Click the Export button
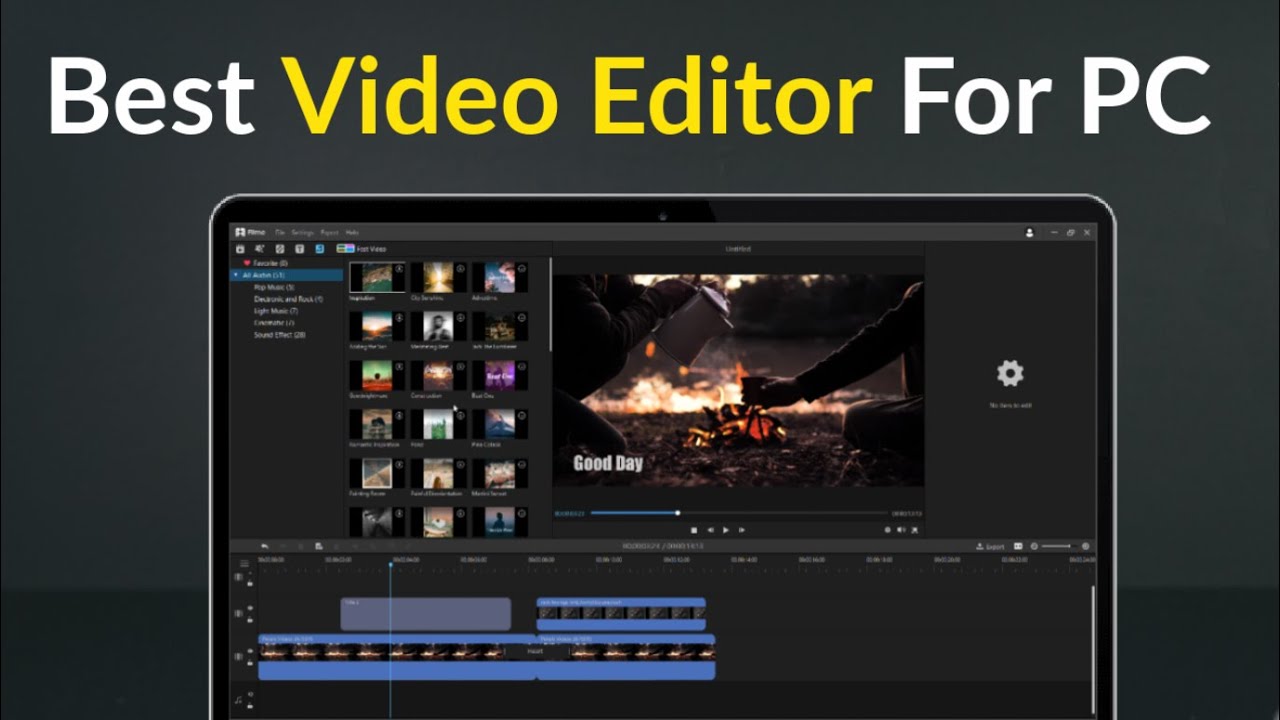The image size is (1280, 720). pyautogui.click(x=991, y=547)
